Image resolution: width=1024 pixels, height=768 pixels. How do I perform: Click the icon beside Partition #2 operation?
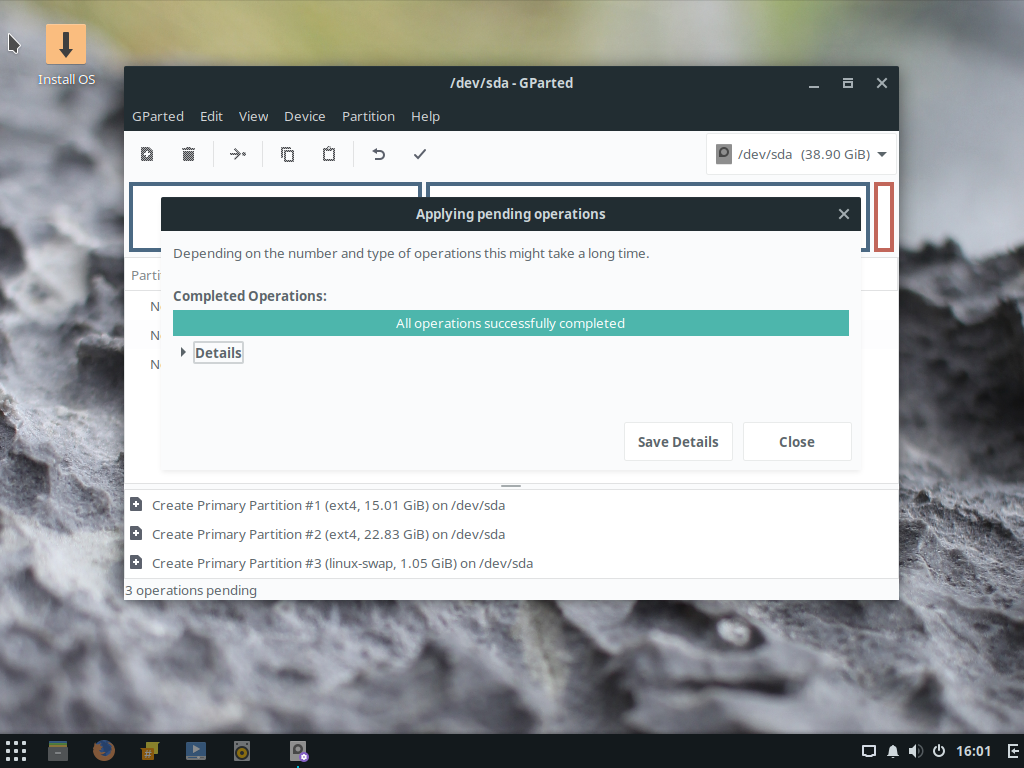pyautogui.click(x=136, y=534)
